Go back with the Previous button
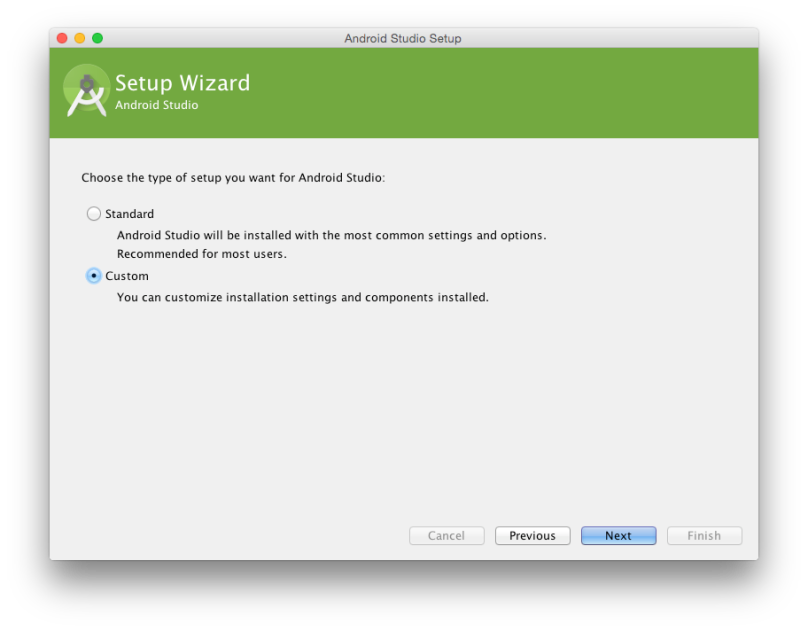The width and height of the screenshot is (808, 631). click(x=532, y=536)
